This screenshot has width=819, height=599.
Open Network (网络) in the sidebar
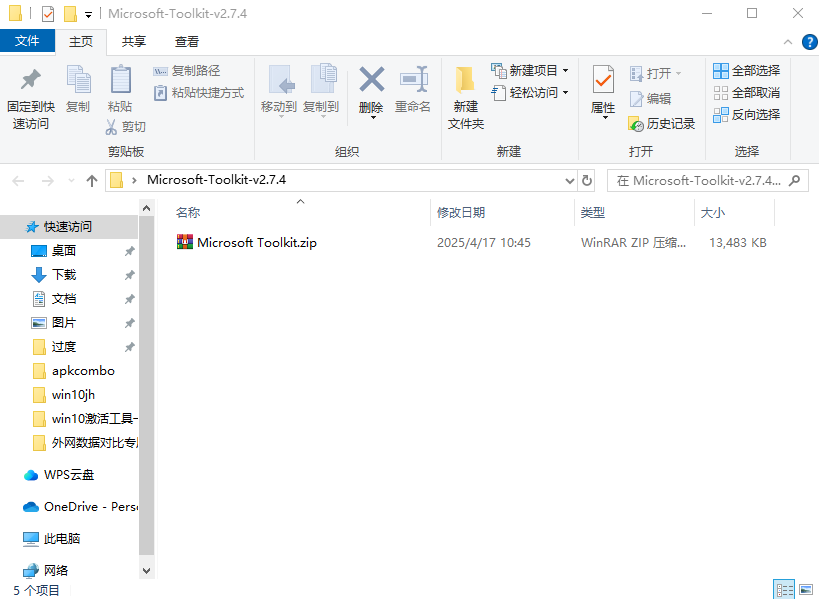(x=56, y=570)
